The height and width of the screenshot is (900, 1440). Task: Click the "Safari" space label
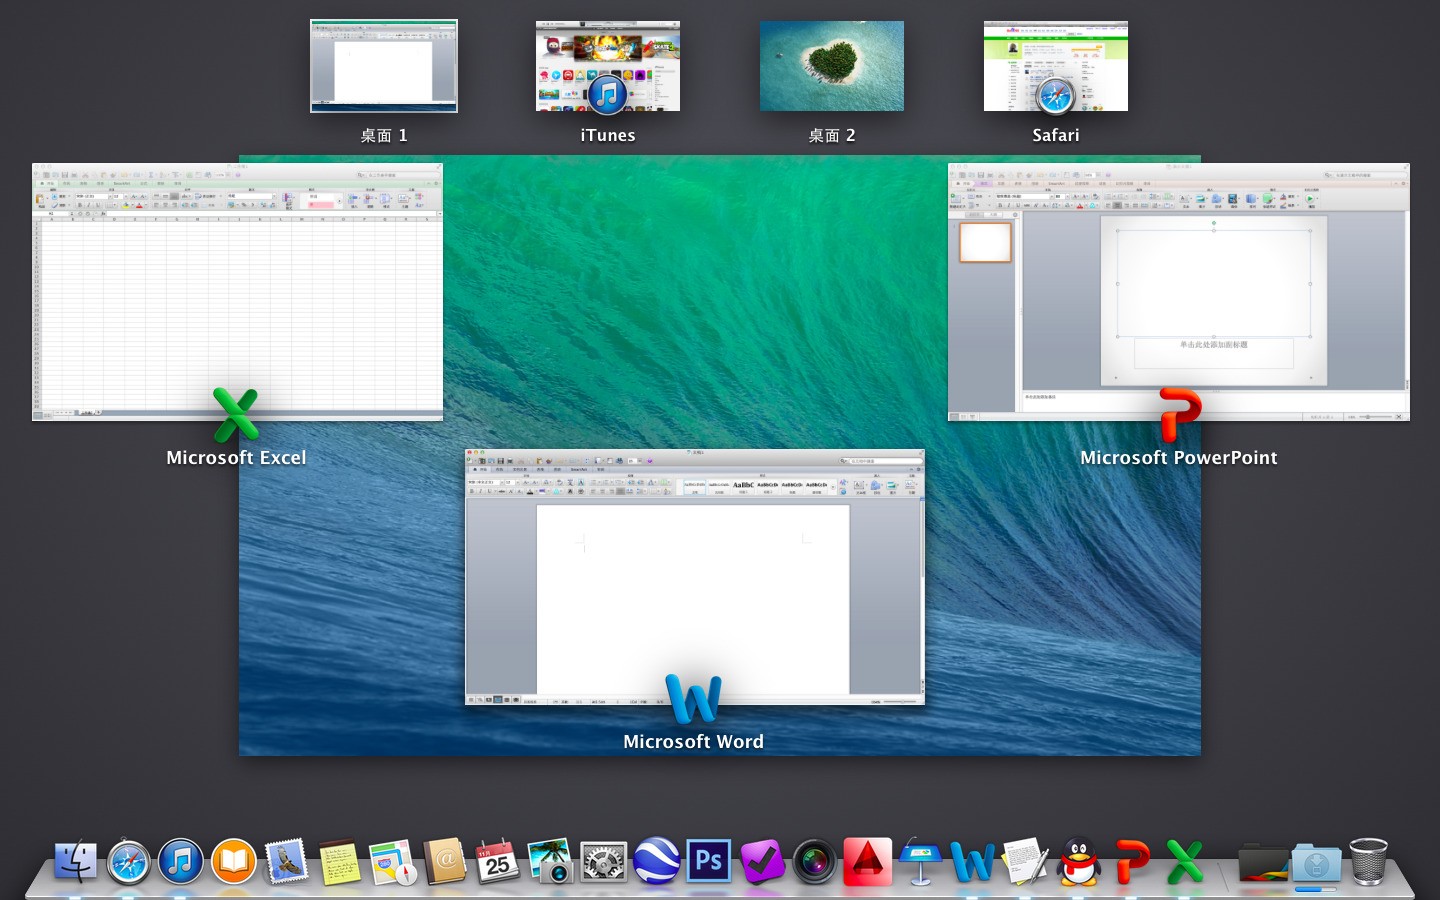click(x=1056, y=135)
